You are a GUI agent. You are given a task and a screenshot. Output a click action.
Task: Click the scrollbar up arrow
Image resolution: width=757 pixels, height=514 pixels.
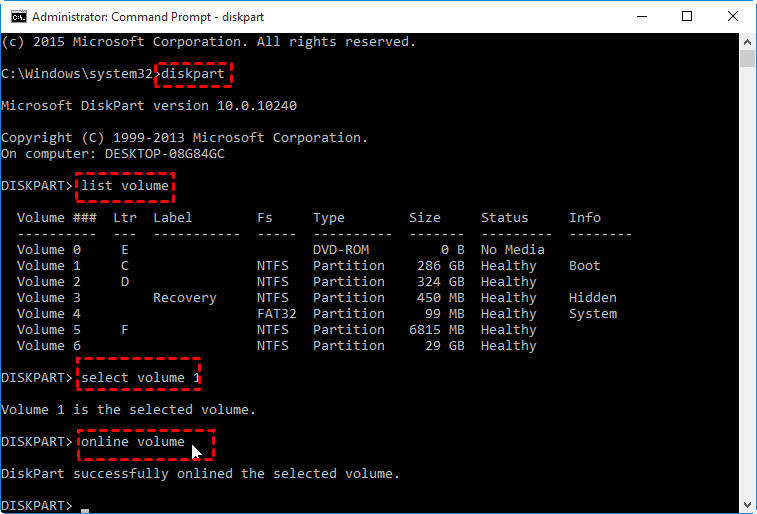pos(747,42)
